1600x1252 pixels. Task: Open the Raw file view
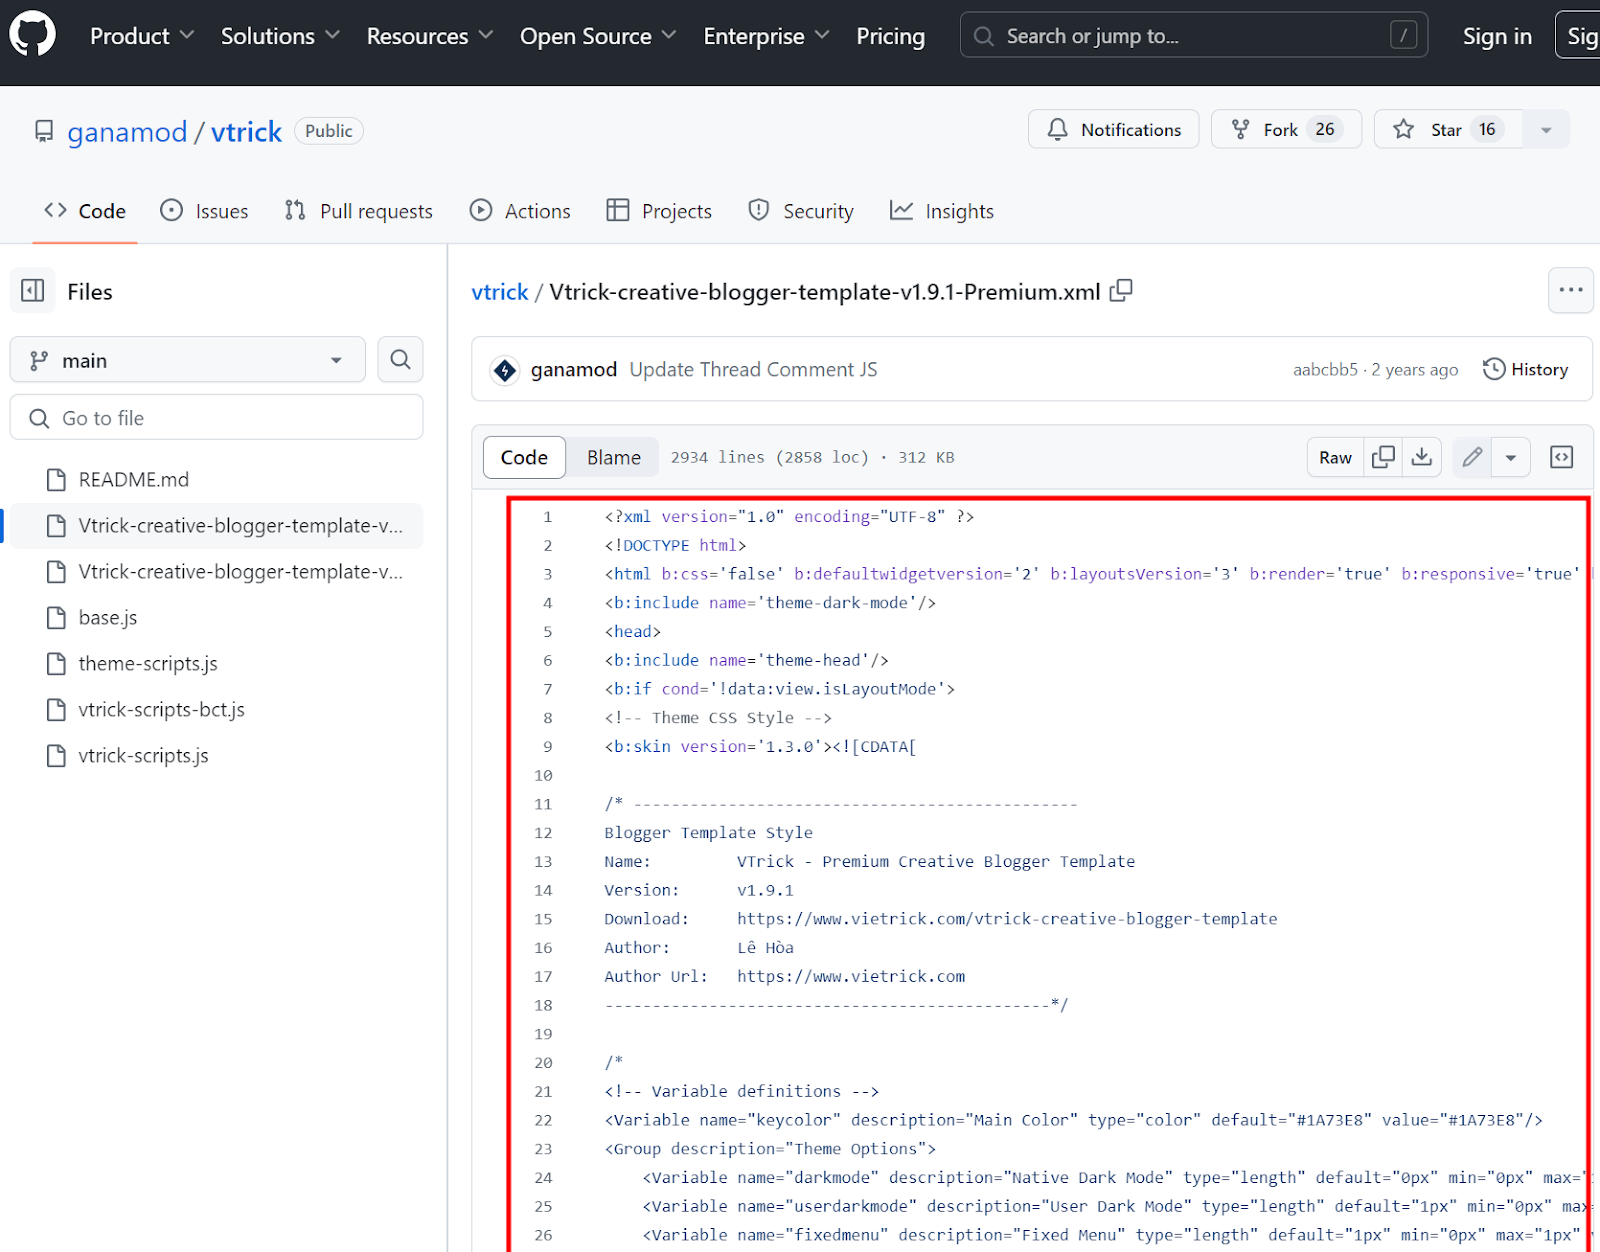click(1335, 457)
